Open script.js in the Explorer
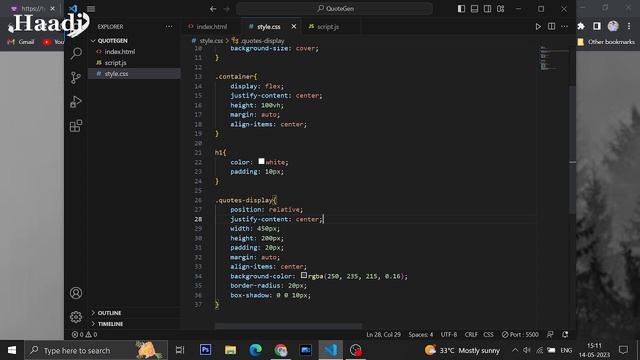Screen dimensions: 640x360 tap(116, 63)
